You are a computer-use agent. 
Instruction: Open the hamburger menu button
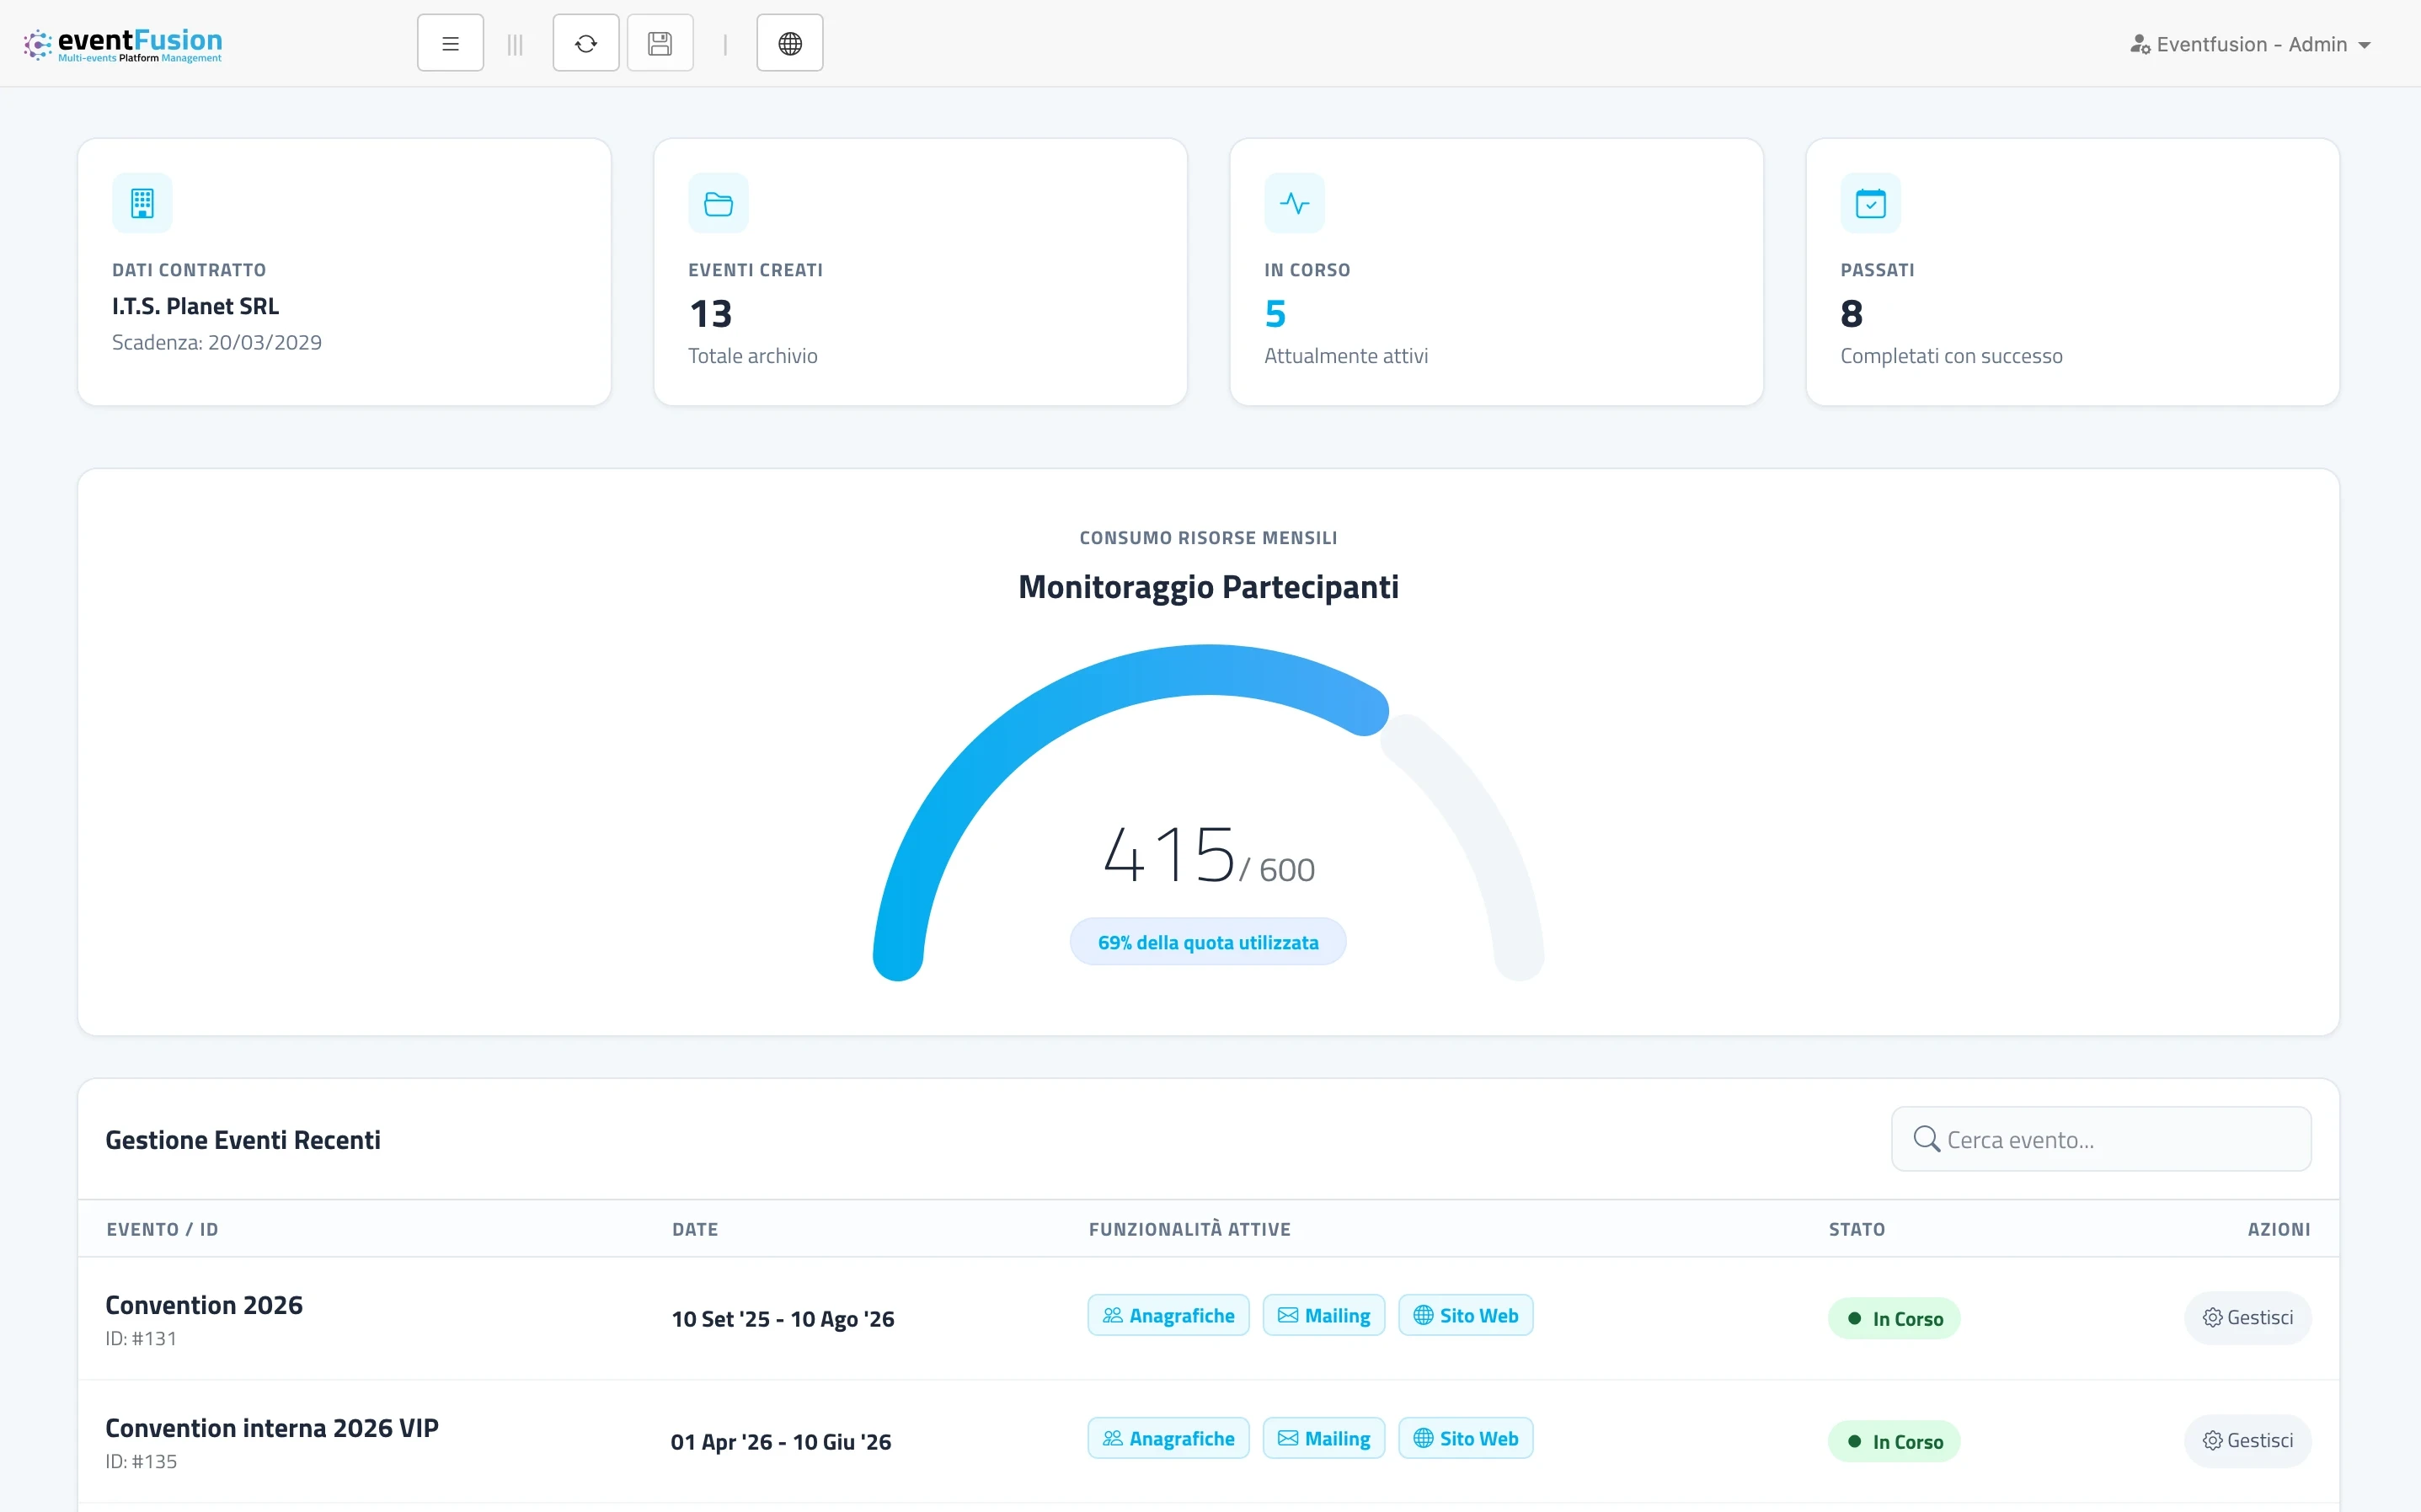click(450, 43)
